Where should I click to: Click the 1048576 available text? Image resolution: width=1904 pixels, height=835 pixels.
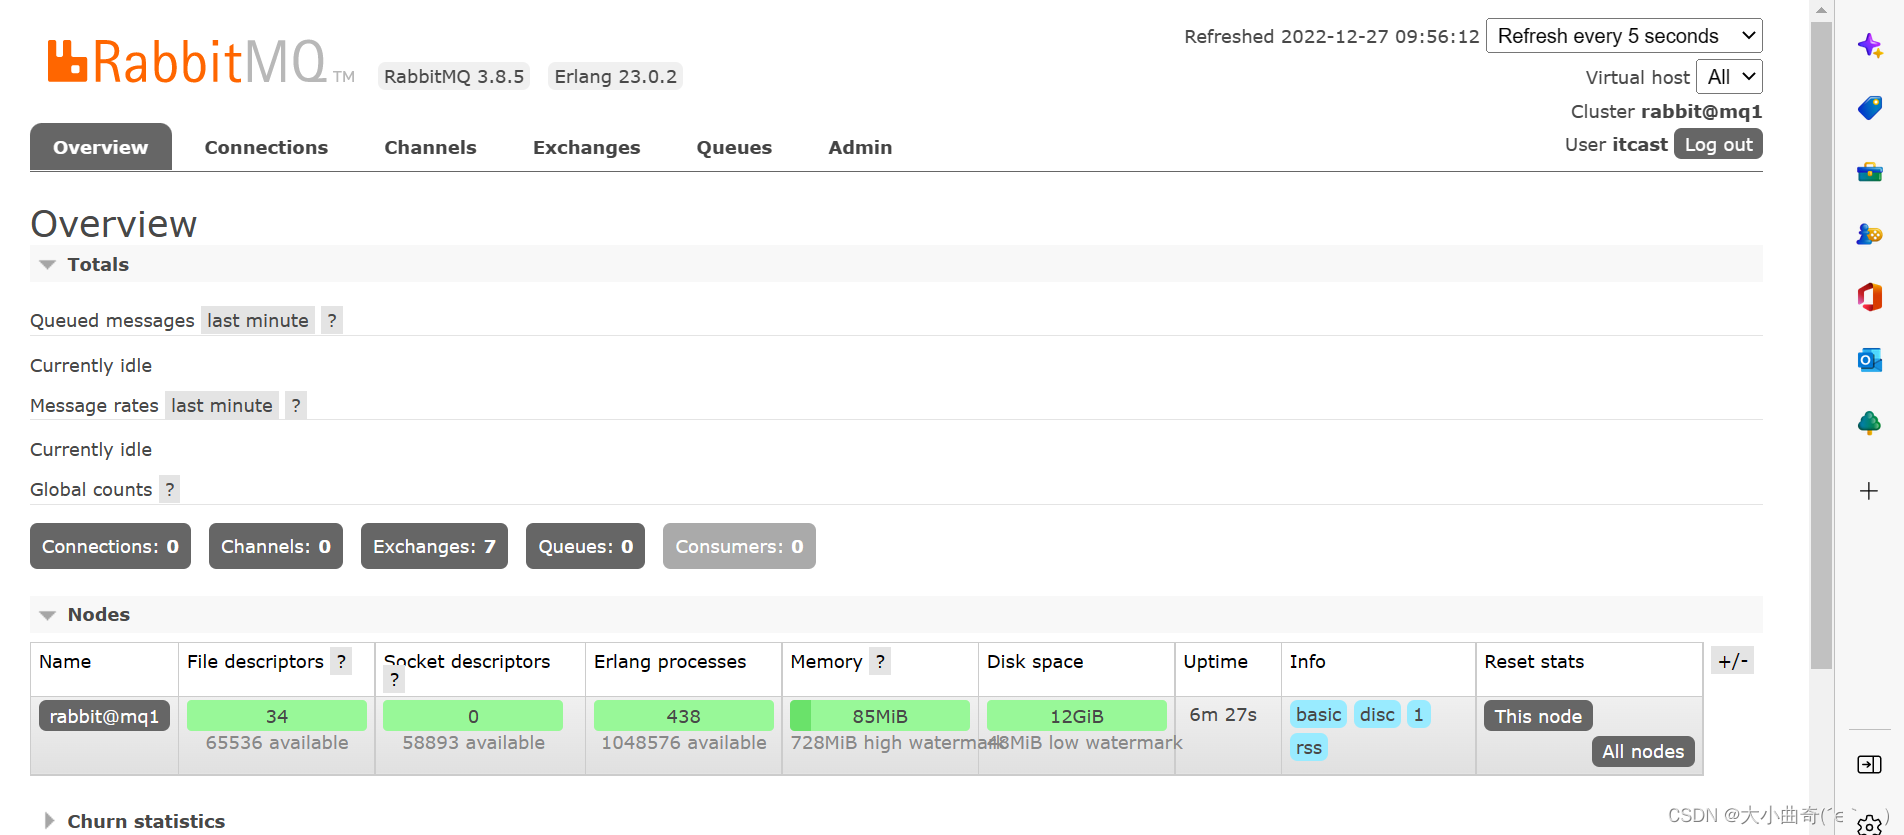684,742
